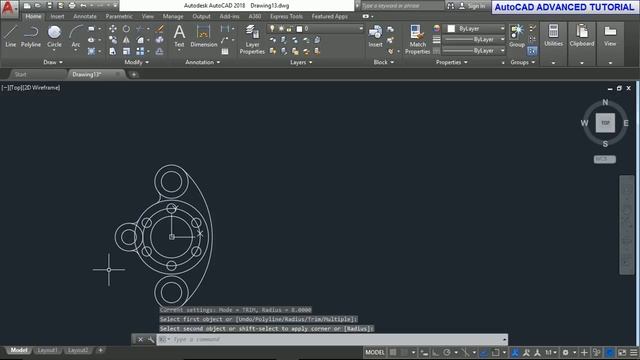This screenshot has height=360, width=640.
Task: Click the Print icon in quick access toolbar
Action: [72, 6]
